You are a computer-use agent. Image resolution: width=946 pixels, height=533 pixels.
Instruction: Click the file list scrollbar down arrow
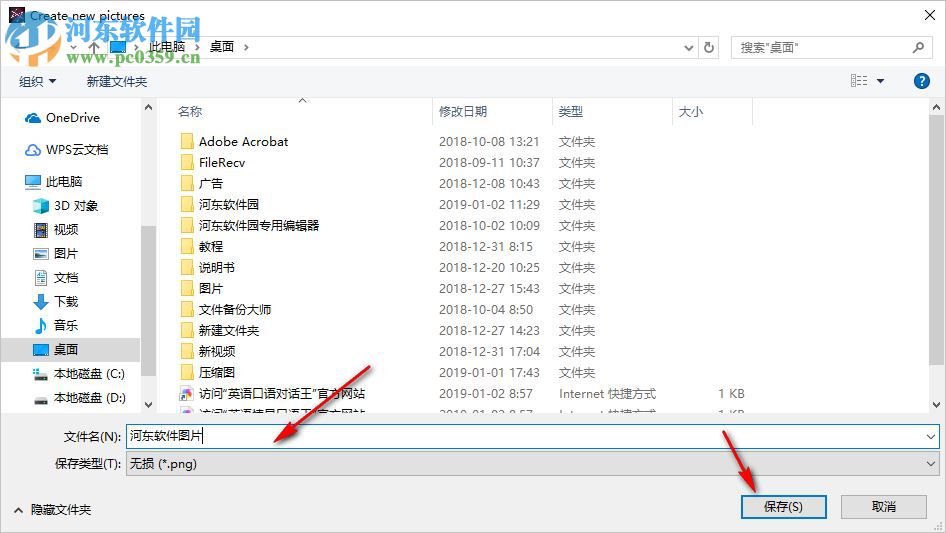coord(936,405)
